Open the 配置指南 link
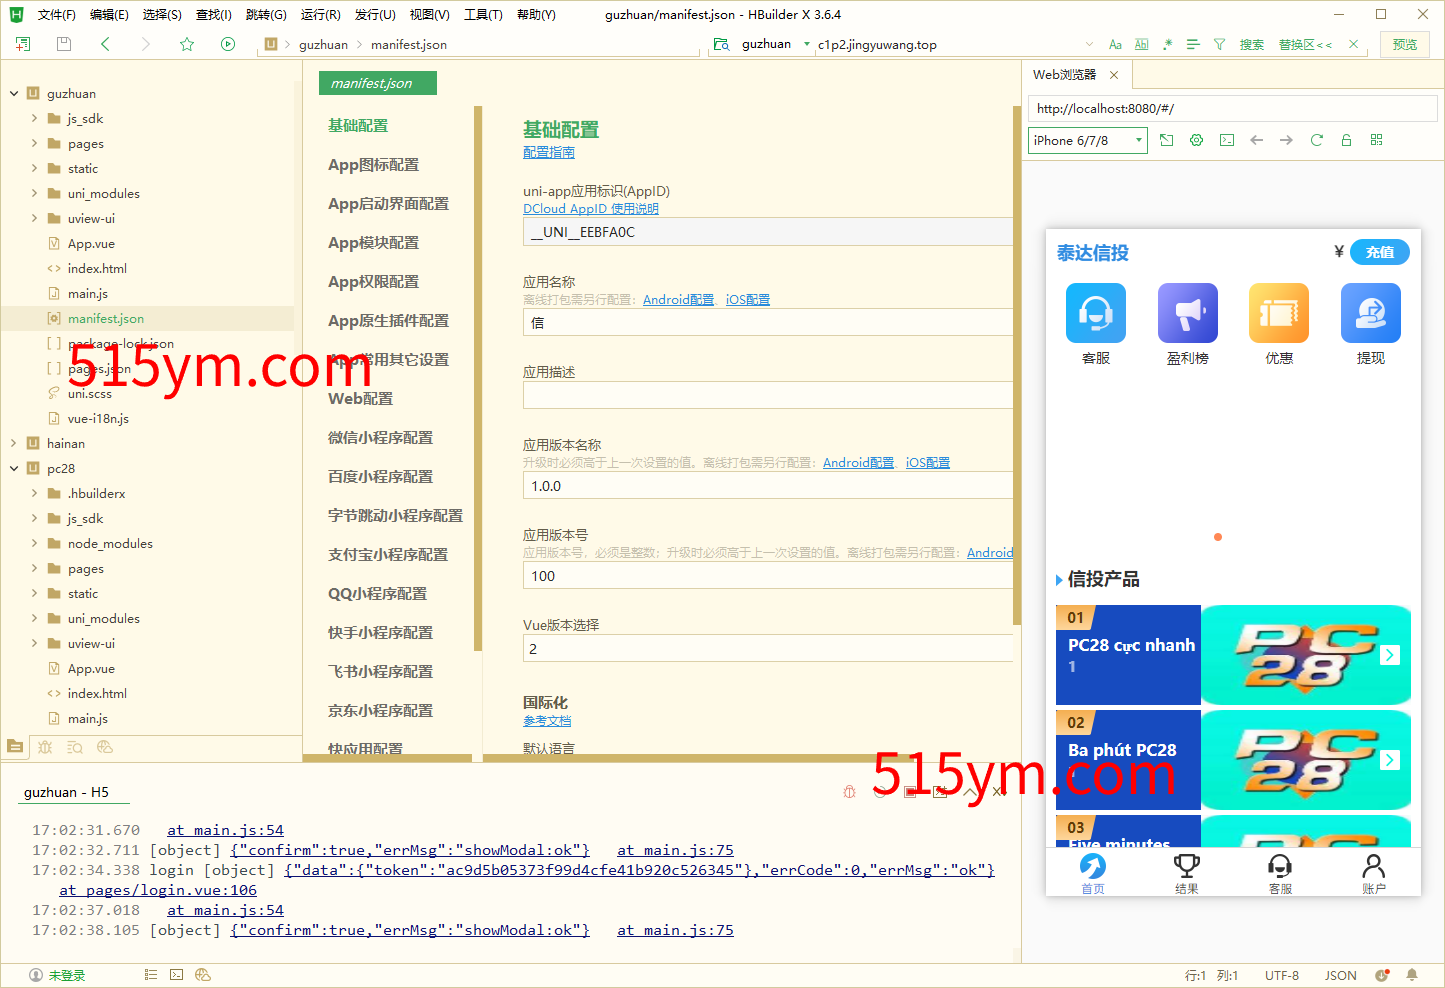Image resolution: width=1445 pixels, height=988 pixels. pyautogui.click(x=549, y=152)
